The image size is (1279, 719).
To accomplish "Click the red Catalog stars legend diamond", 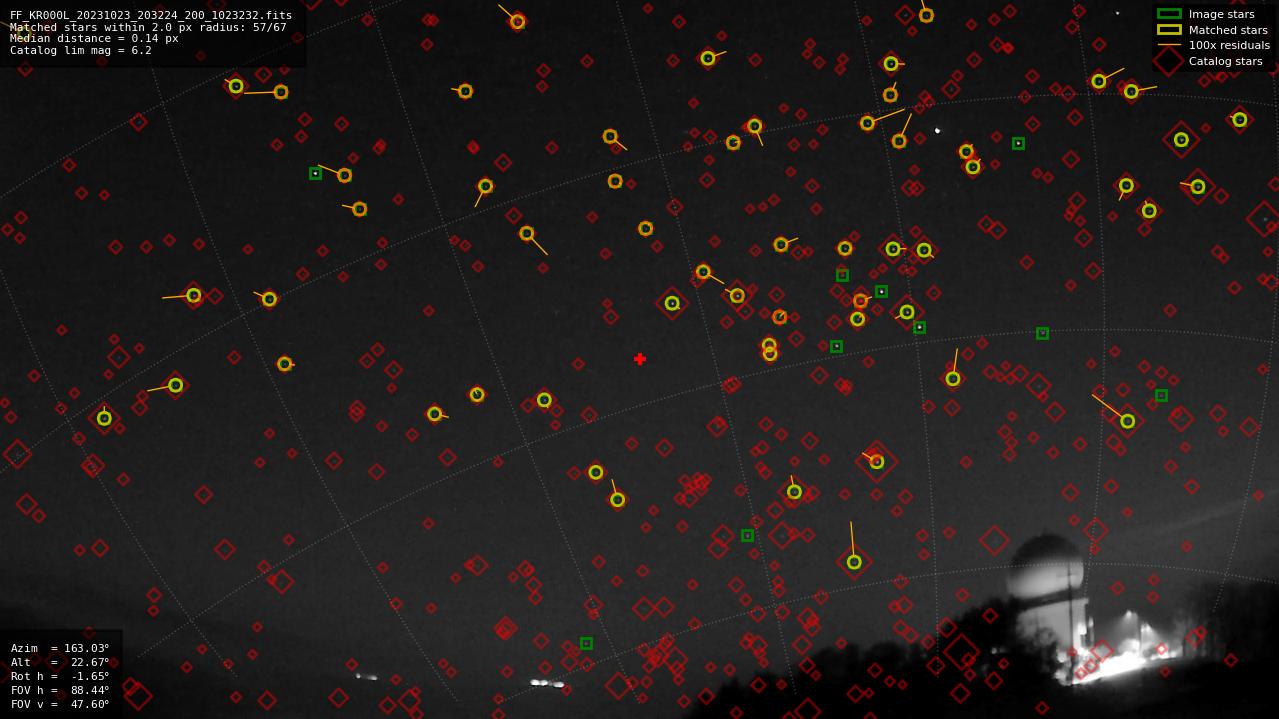I will tap(1169, 61).
